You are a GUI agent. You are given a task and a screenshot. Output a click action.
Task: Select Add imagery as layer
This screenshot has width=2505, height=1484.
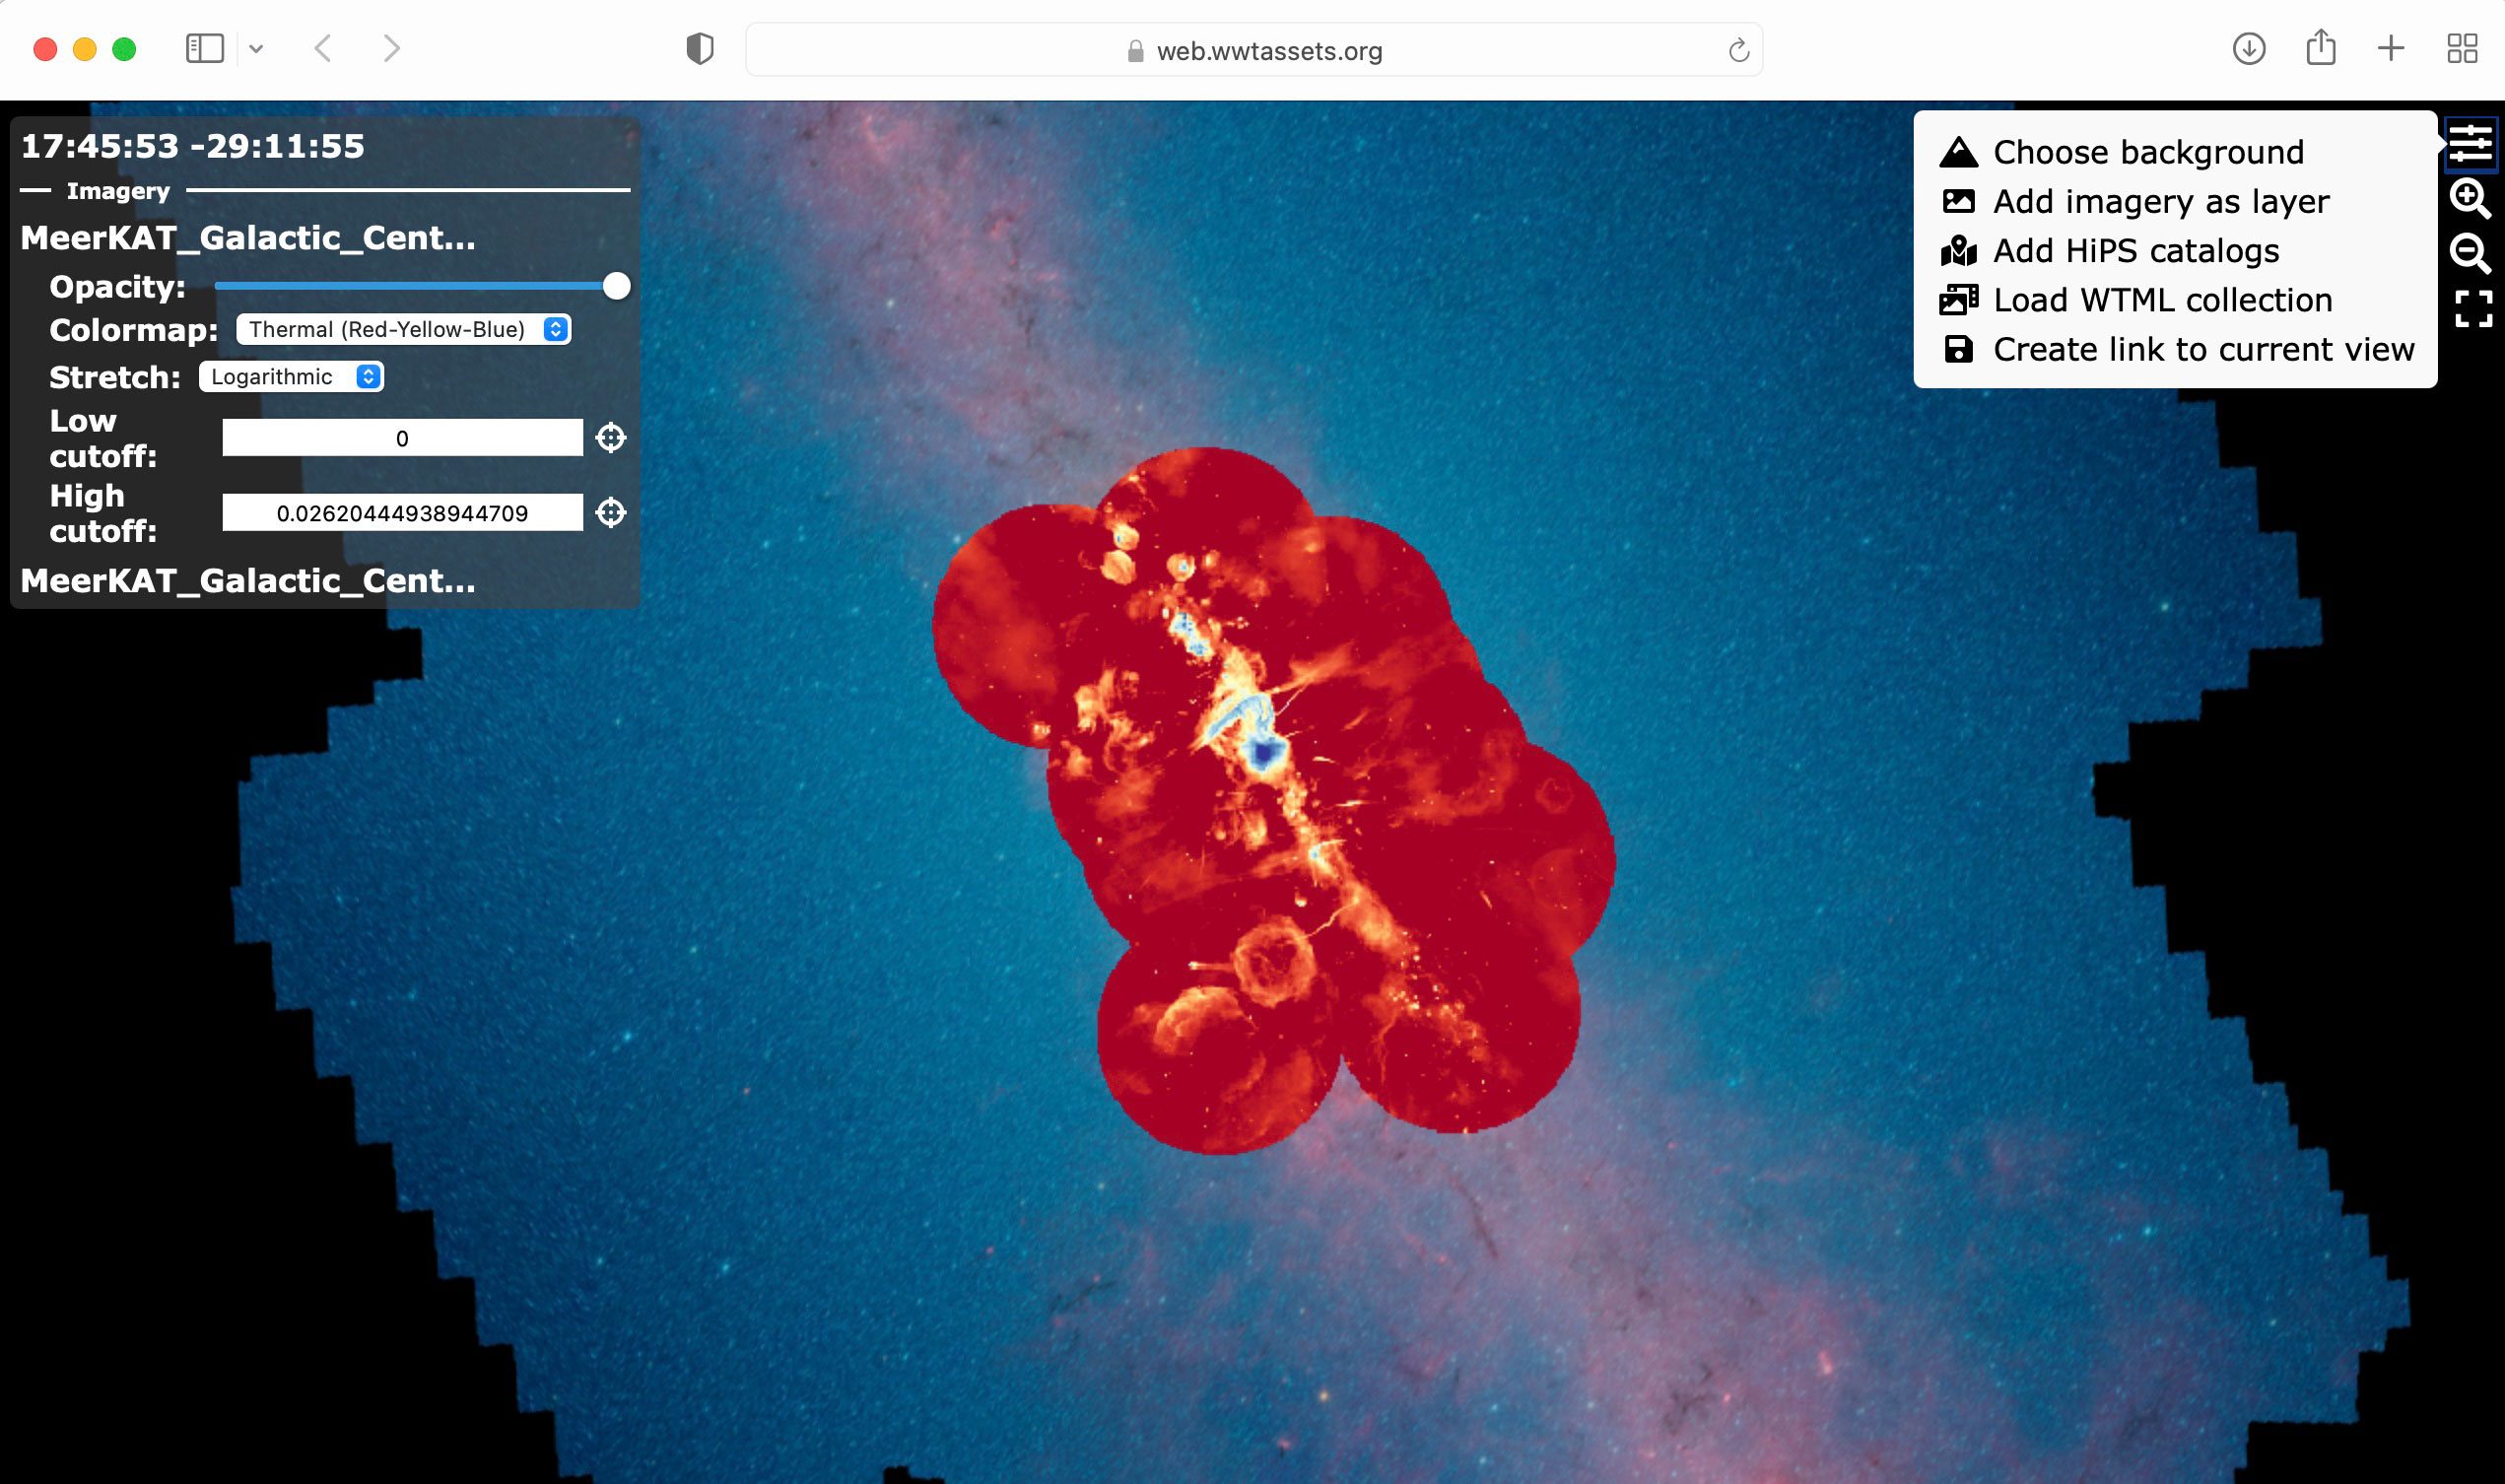(2160, 202)
